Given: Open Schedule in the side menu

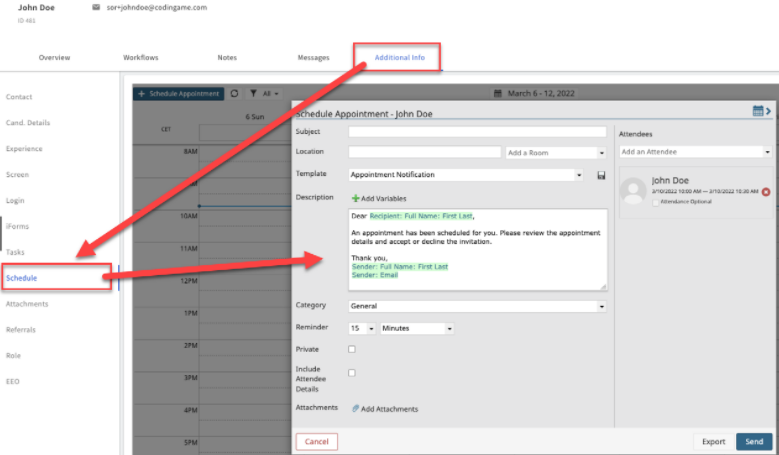Looking at the screenshot, I should [x=21, y=278].
